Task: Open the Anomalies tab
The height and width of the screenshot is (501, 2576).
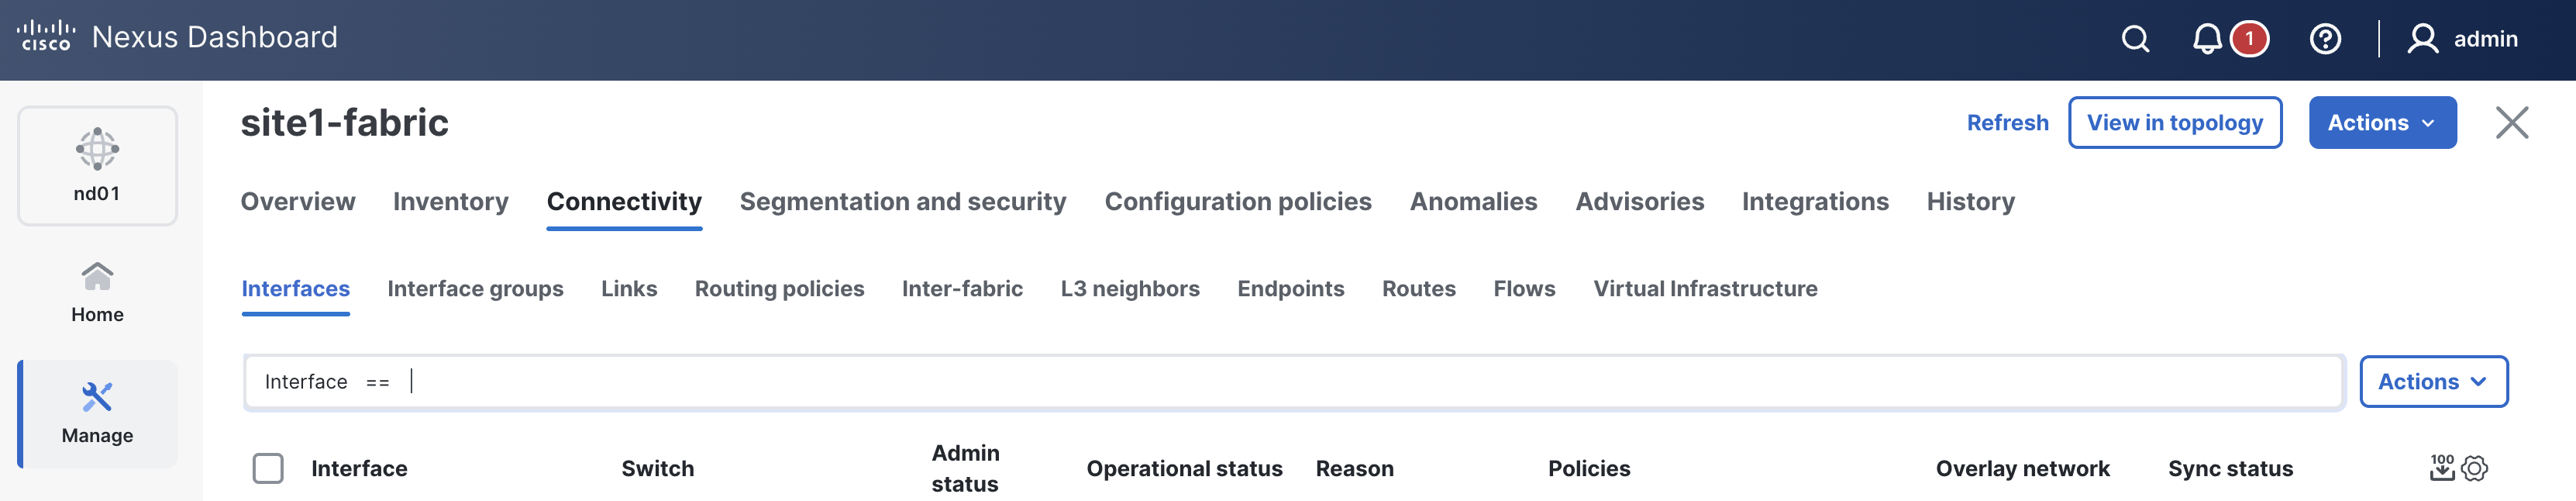Action: [x=1473, y=202]
